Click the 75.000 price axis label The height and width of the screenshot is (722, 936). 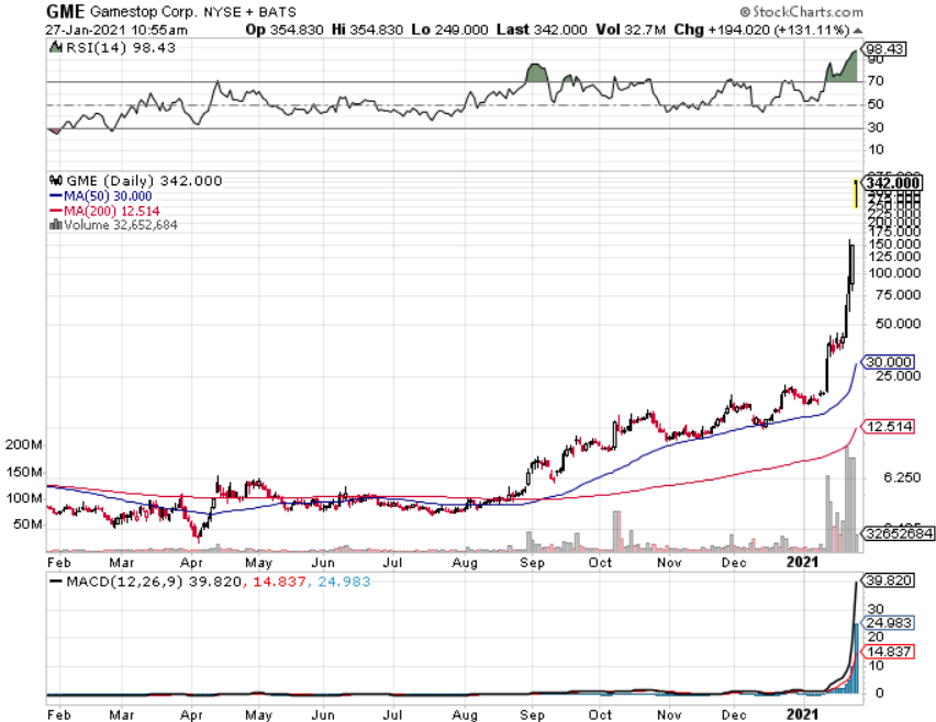pyautogui.click(x=898, y=295)
